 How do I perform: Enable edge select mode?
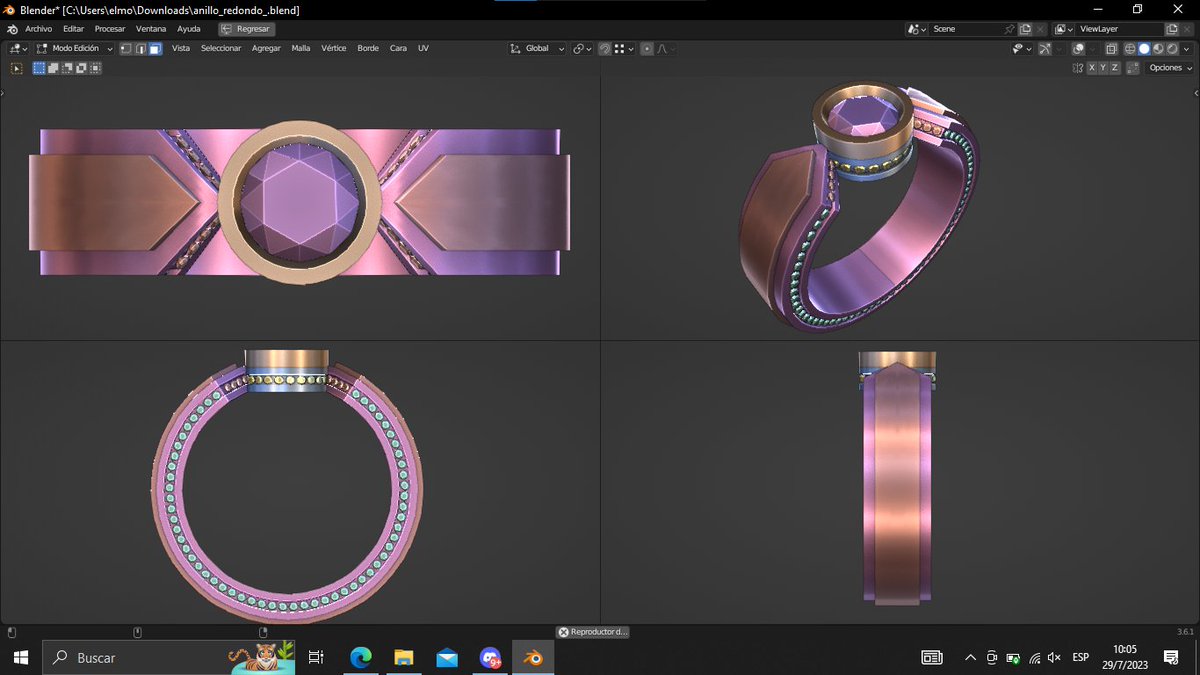(141, 48)
